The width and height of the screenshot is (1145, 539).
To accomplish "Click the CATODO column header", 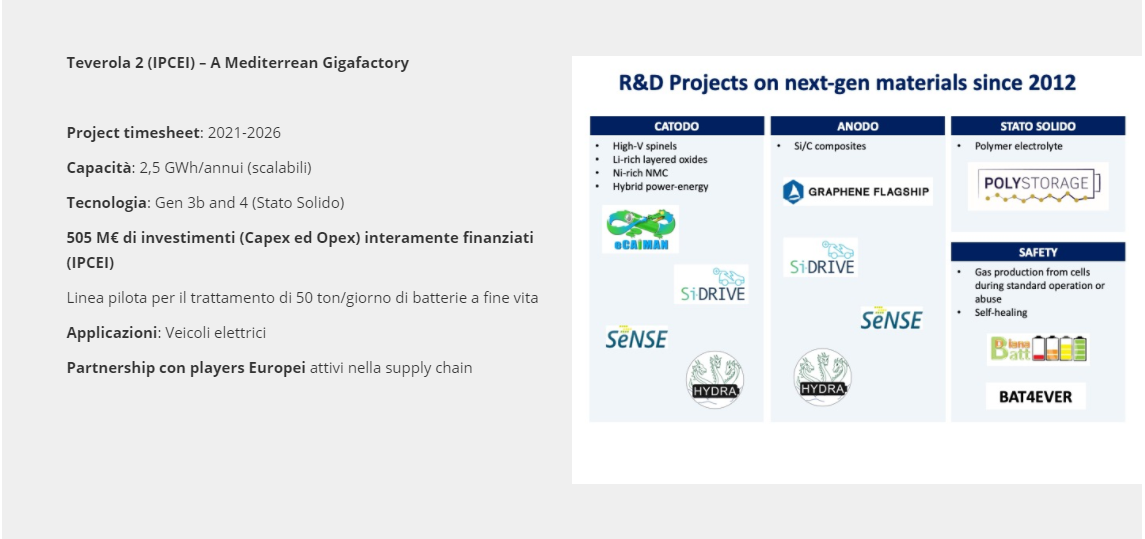I will (677, 126).
